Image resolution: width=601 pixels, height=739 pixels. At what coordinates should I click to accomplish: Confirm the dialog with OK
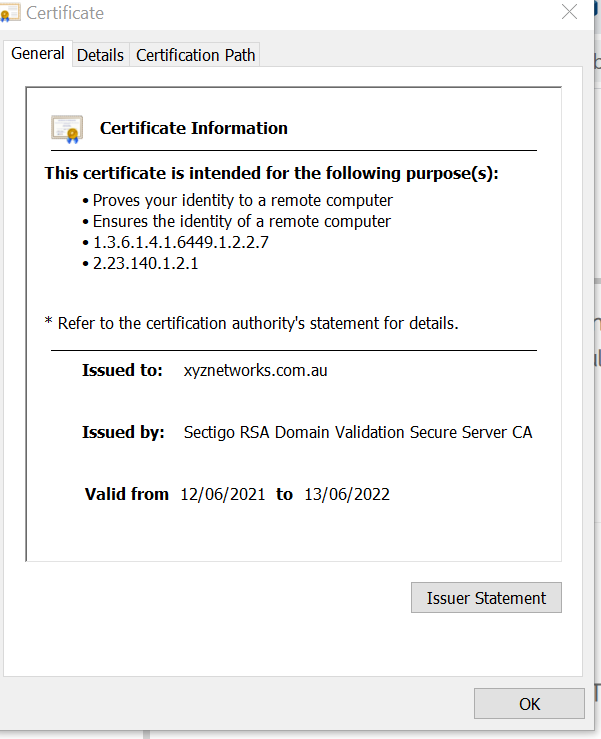pyautogui.click(x=529, y=704)
